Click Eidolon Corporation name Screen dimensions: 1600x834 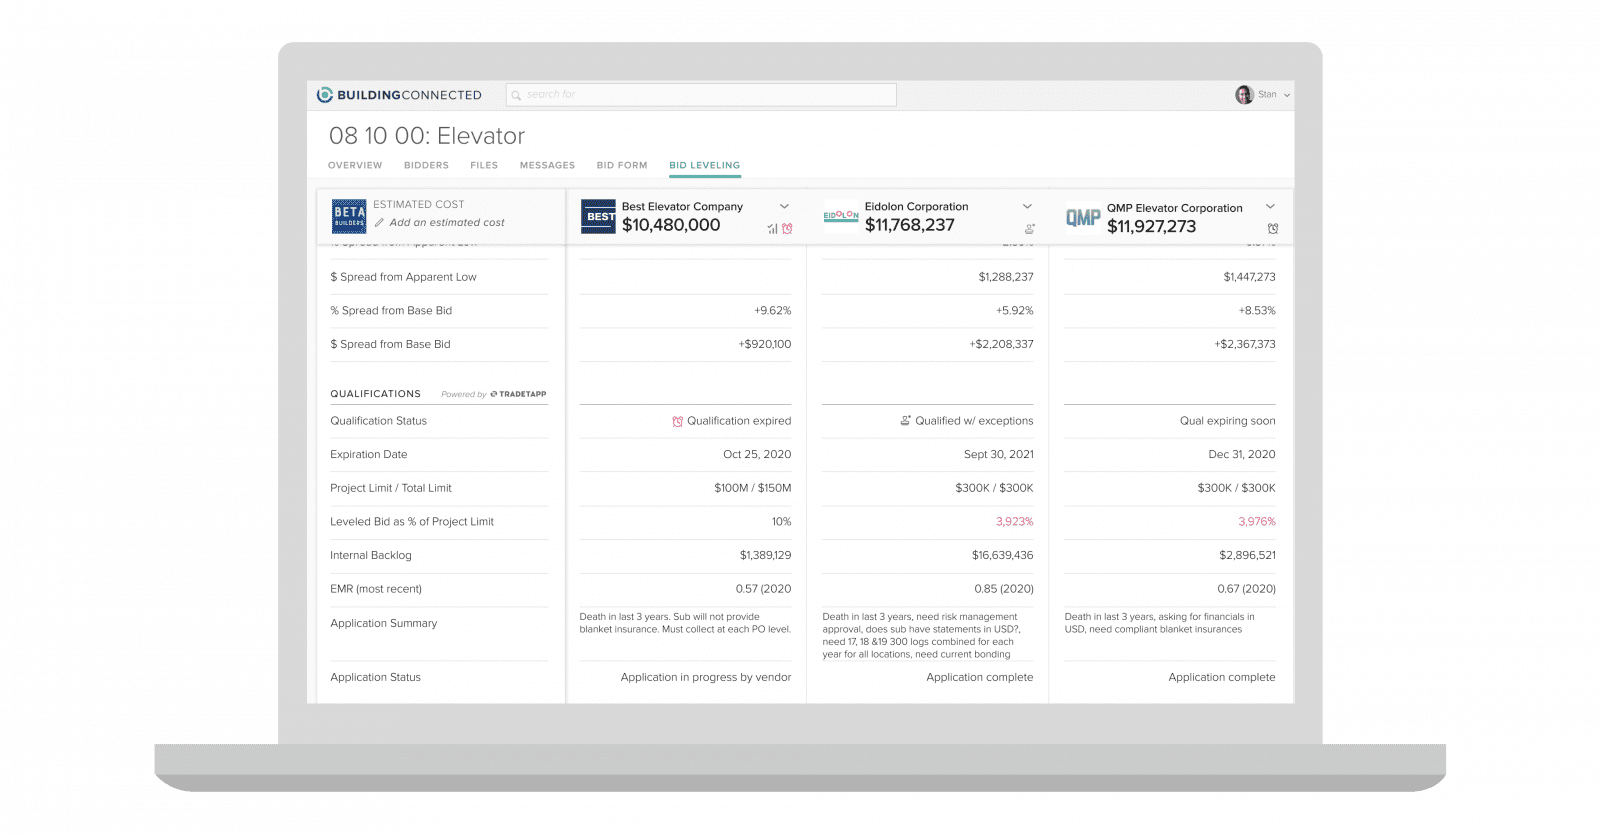916,207
